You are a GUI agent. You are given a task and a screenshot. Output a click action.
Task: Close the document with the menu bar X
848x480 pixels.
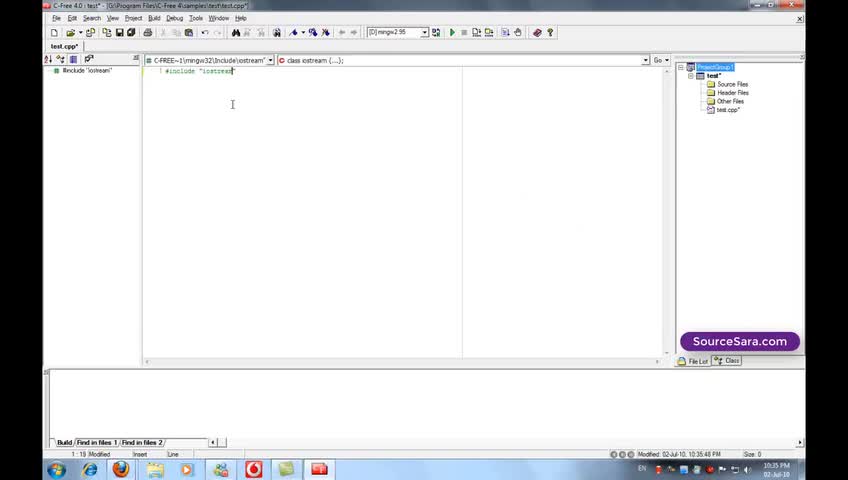coord(800,19)
